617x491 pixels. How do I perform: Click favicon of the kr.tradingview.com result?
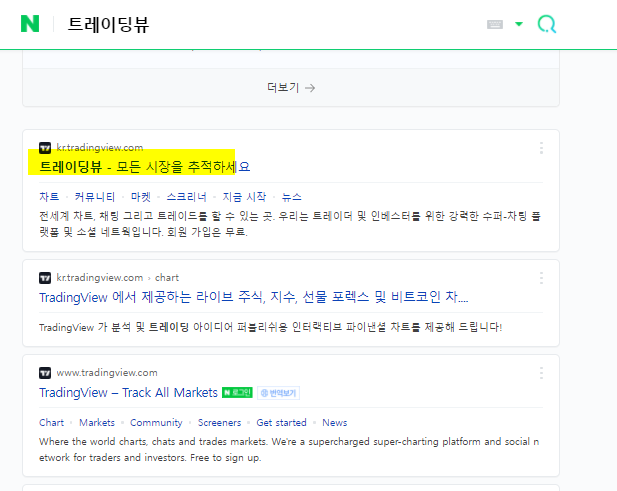[x=45, y=148]
